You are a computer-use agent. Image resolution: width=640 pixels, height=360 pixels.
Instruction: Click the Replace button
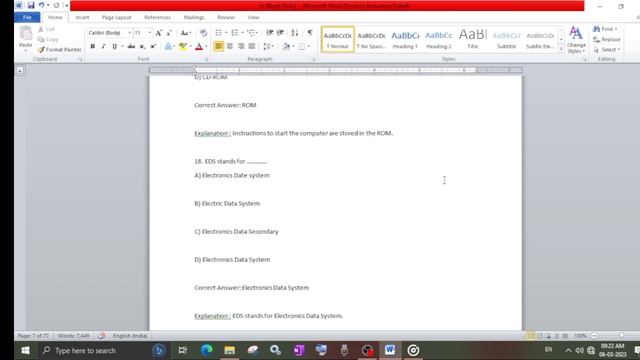(x=607, y=39)
